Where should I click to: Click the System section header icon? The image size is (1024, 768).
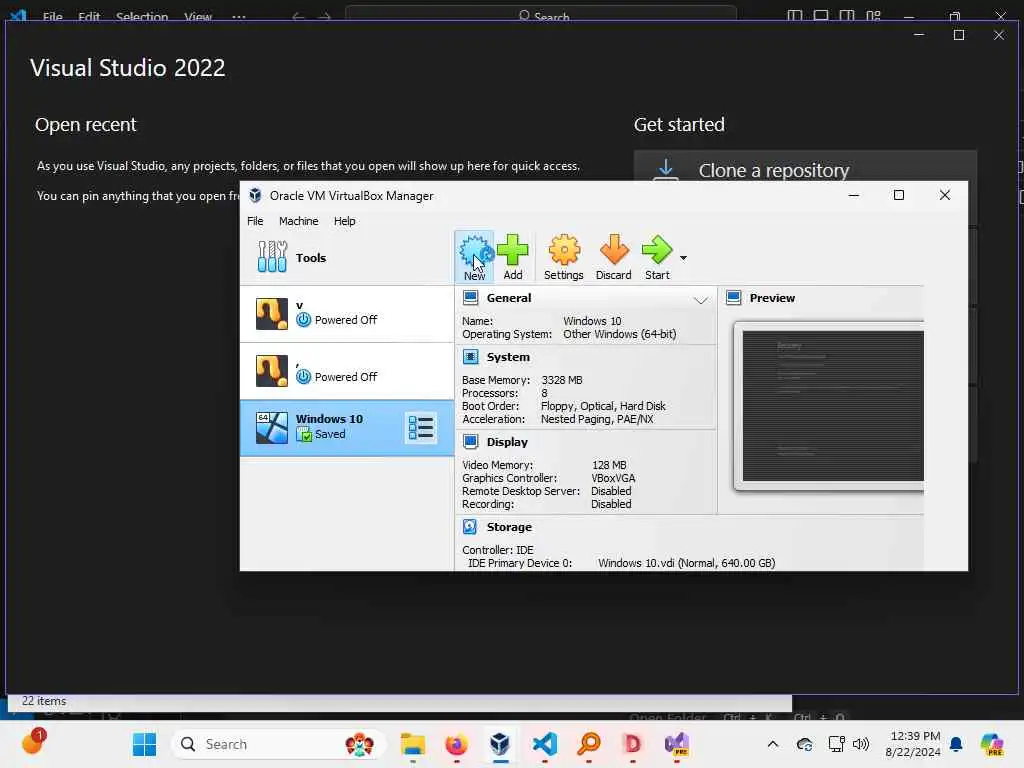coord(470,357)
